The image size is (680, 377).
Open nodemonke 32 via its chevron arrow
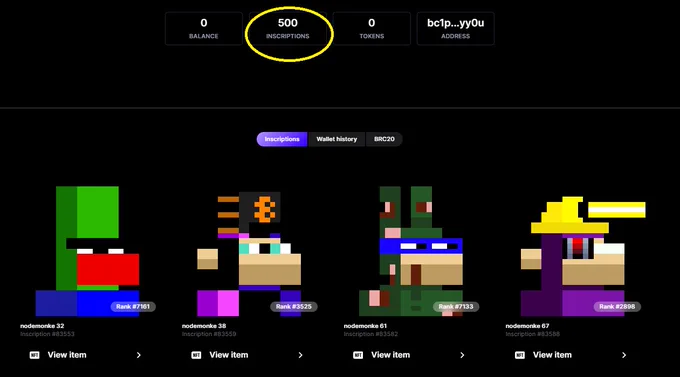point(139,355)
